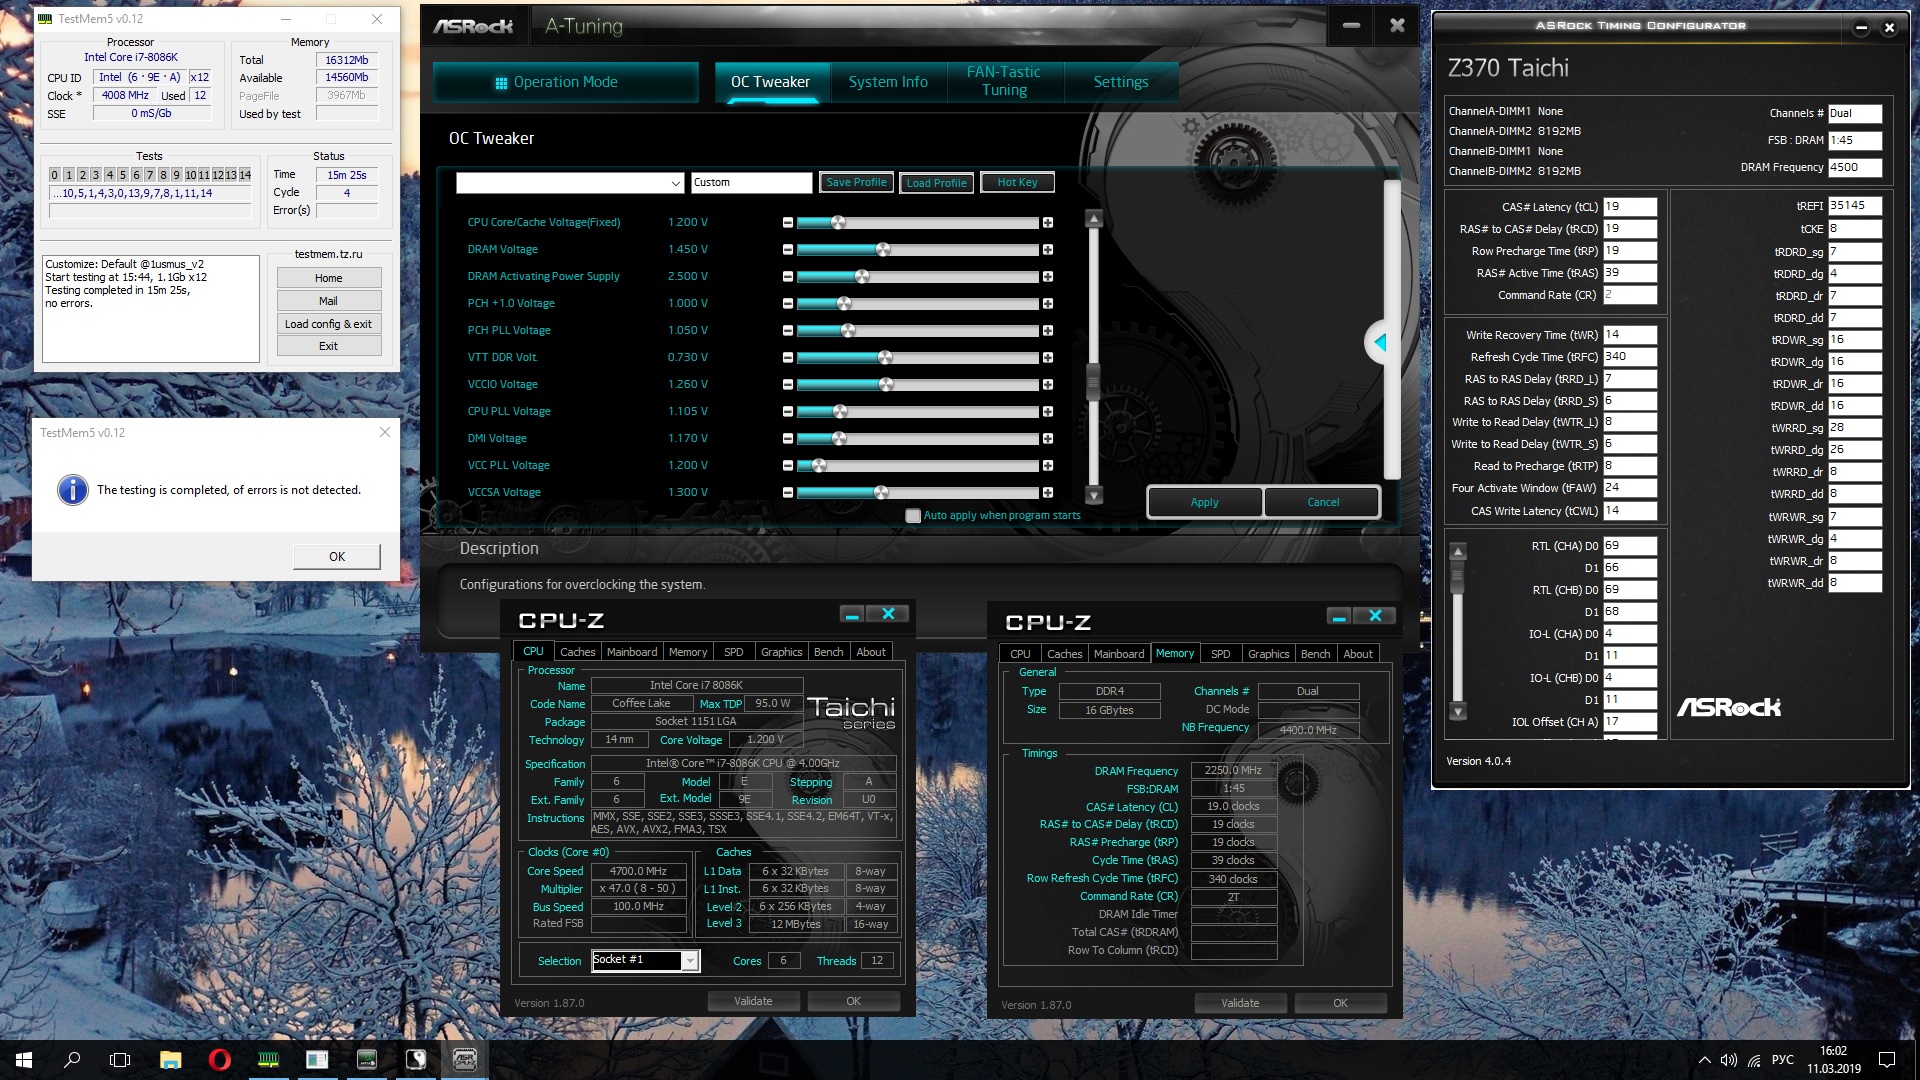Click the plus icon for DRAM Voltage
This screenshot has height=1080, width=1920.
coord(1047,249)
